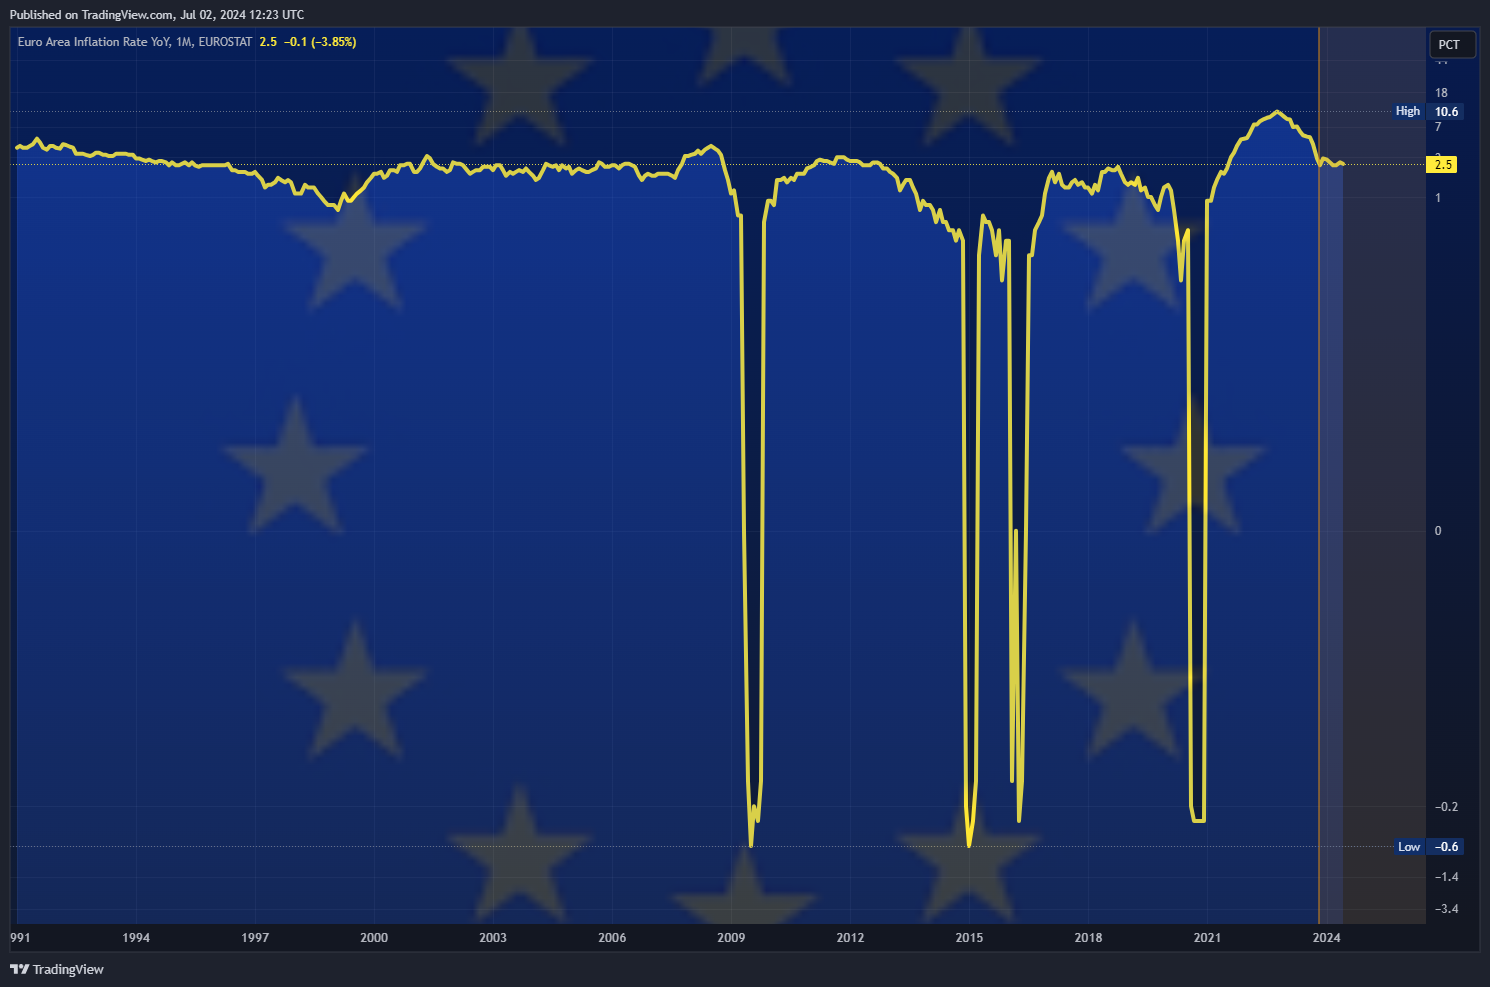Click the −3.4 tick on the price axis
The width and height of the screenshot is (1490, 987).
tap(1446, 908)
